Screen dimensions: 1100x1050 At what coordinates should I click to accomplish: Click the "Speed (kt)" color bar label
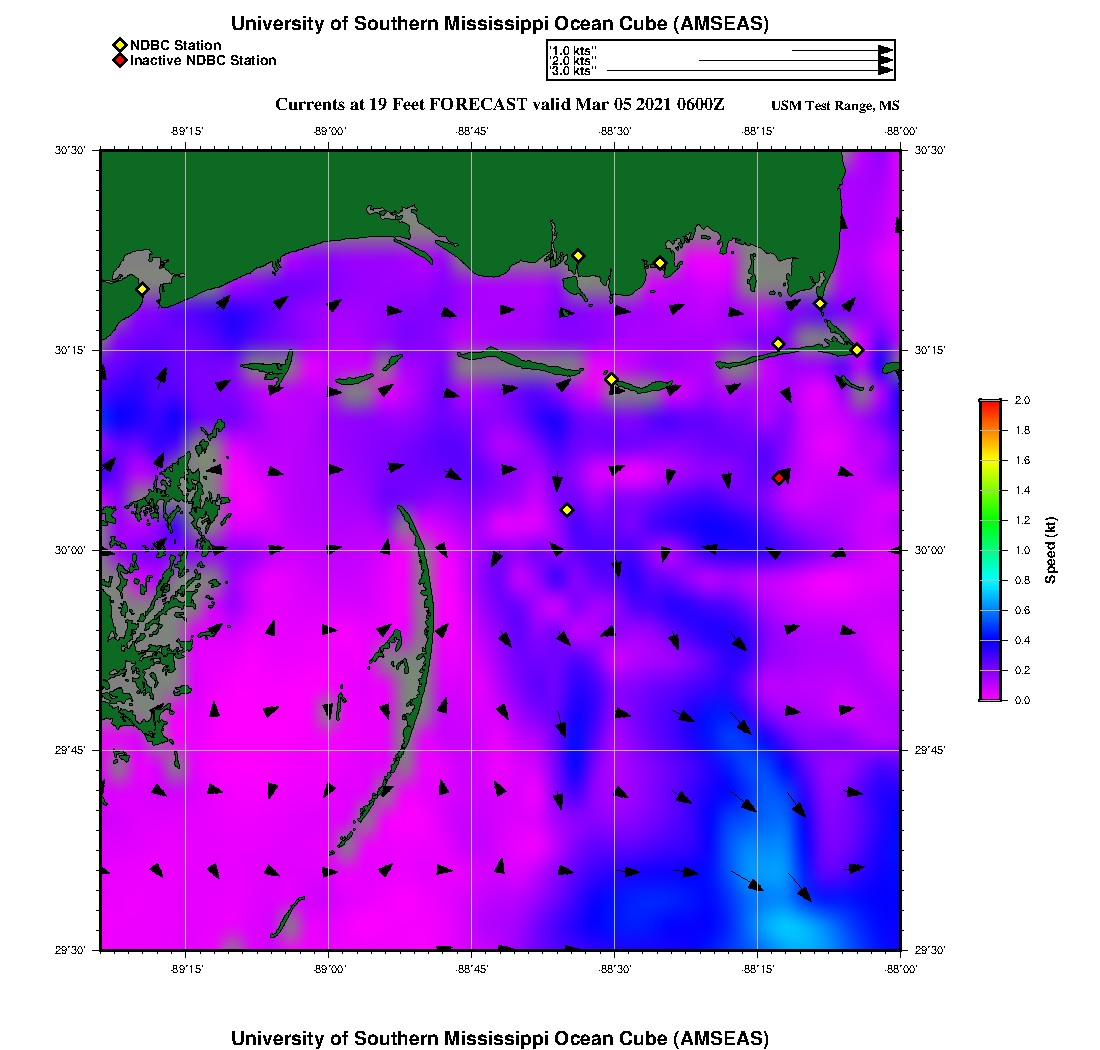[x=1051, y=550]
